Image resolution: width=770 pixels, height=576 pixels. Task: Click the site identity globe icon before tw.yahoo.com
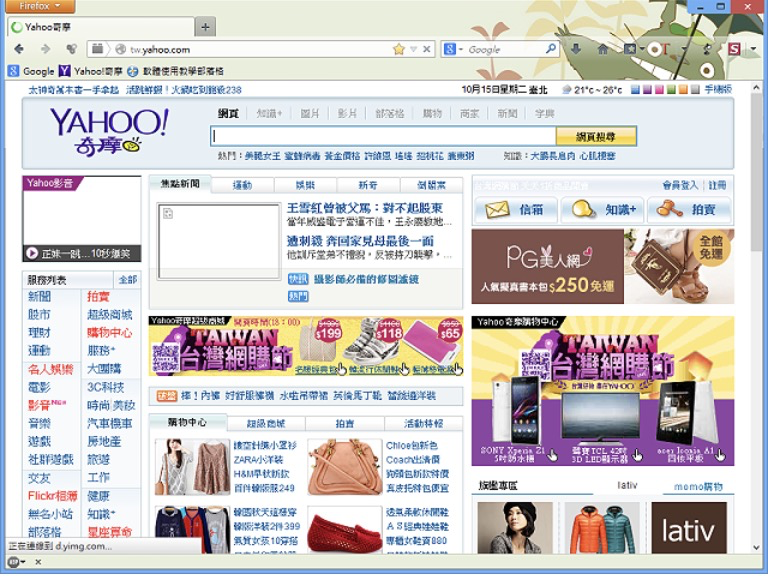tap(120, 49)
